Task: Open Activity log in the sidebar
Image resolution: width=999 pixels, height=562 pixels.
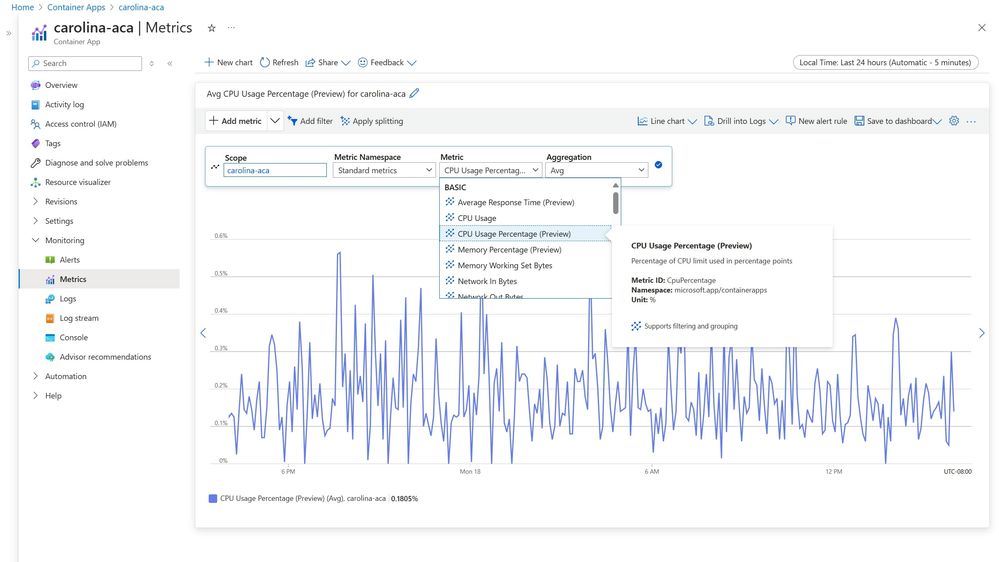Action: click(64, 104)
